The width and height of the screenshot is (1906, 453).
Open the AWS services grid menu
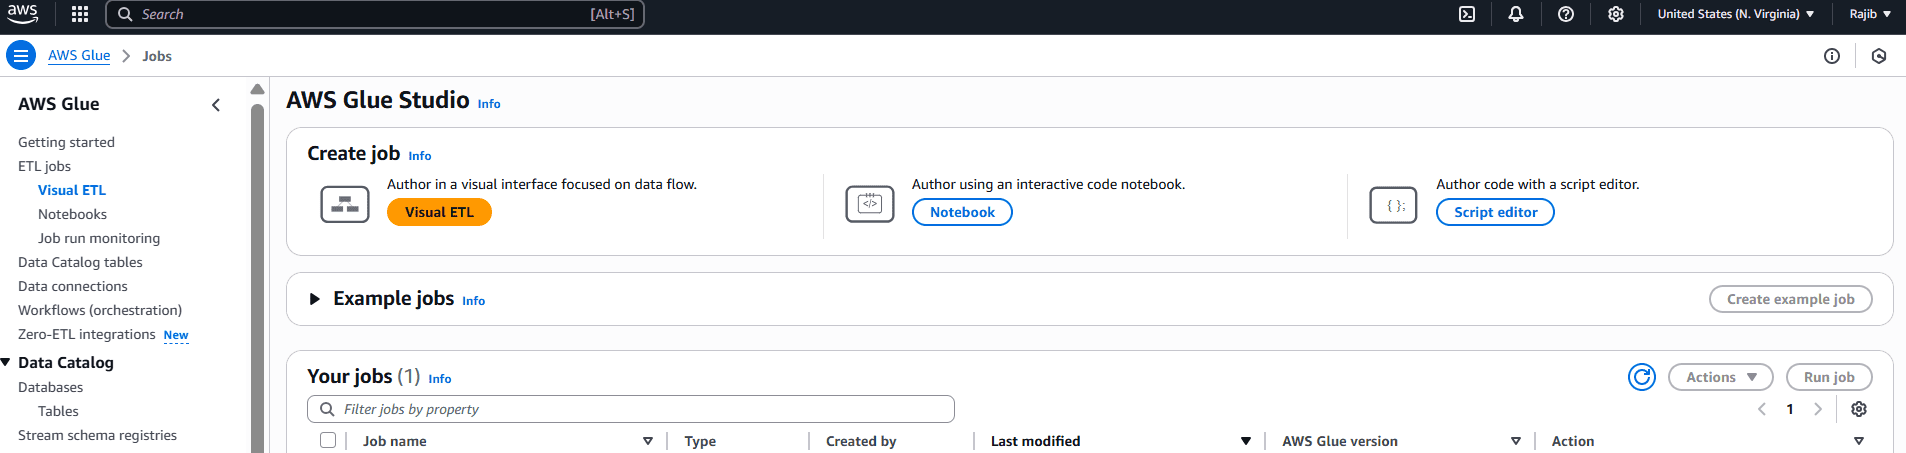[x=80, y=14]
